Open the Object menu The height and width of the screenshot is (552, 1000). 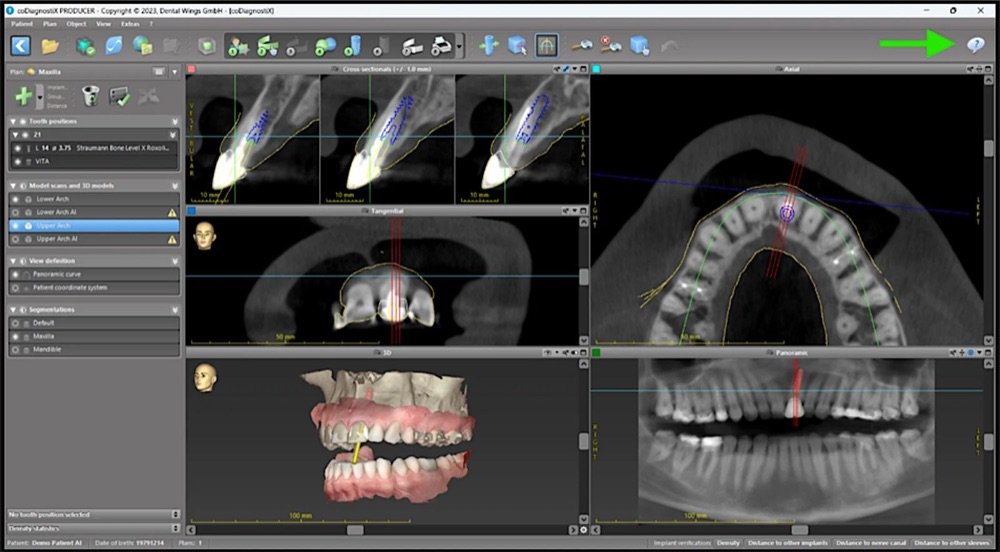pos(76,24)
